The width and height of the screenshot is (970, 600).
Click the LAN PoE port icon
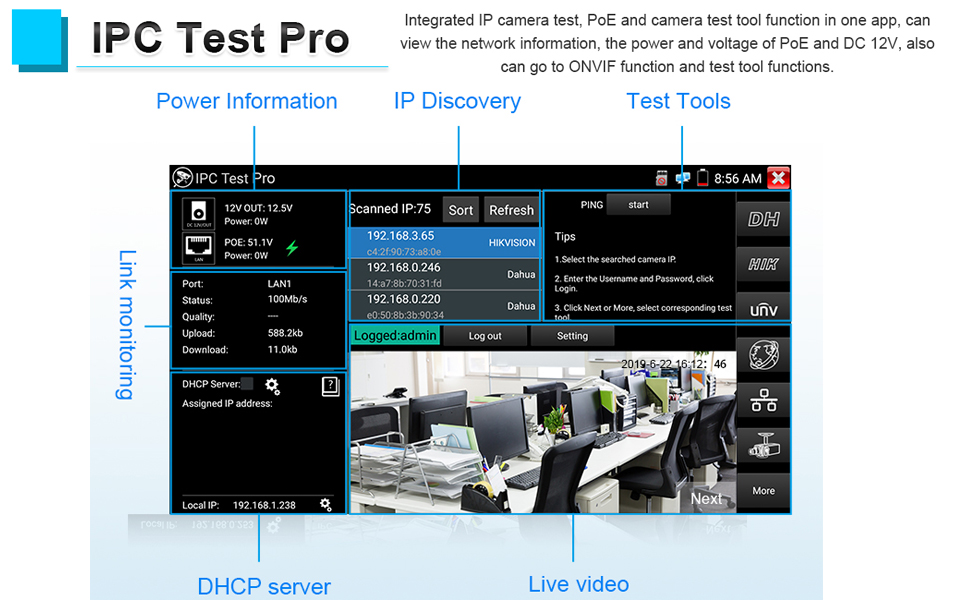[x=199, y=248]
